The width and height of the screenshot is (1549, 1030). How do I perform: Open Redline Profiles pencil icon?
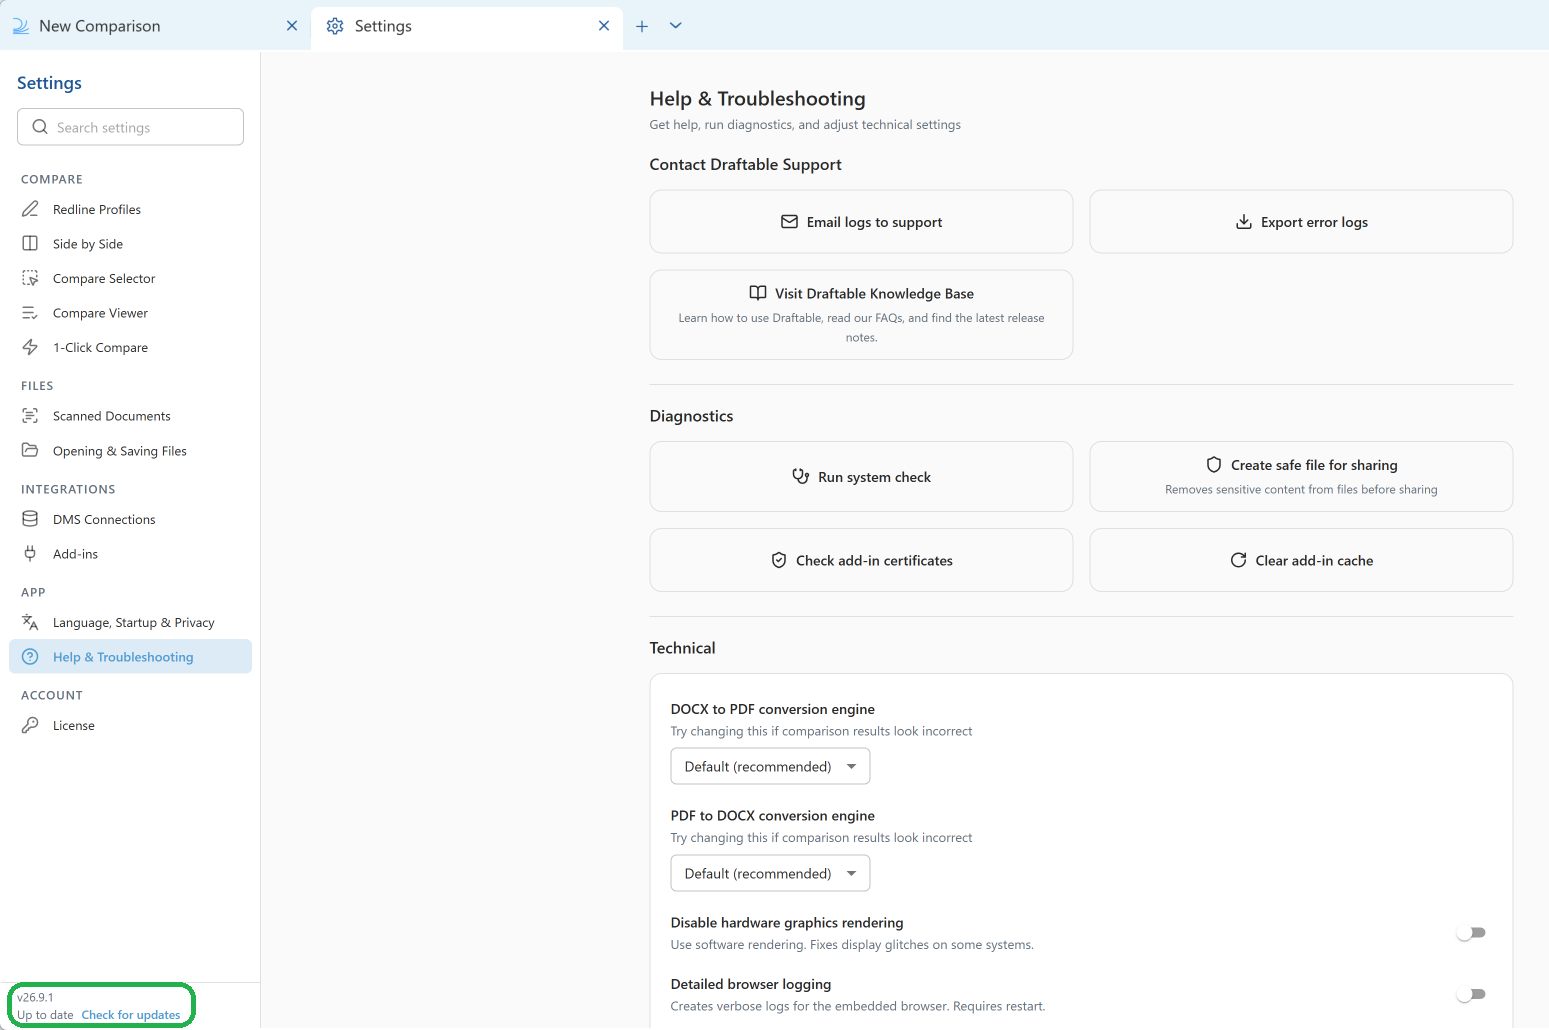click(30, 209)
